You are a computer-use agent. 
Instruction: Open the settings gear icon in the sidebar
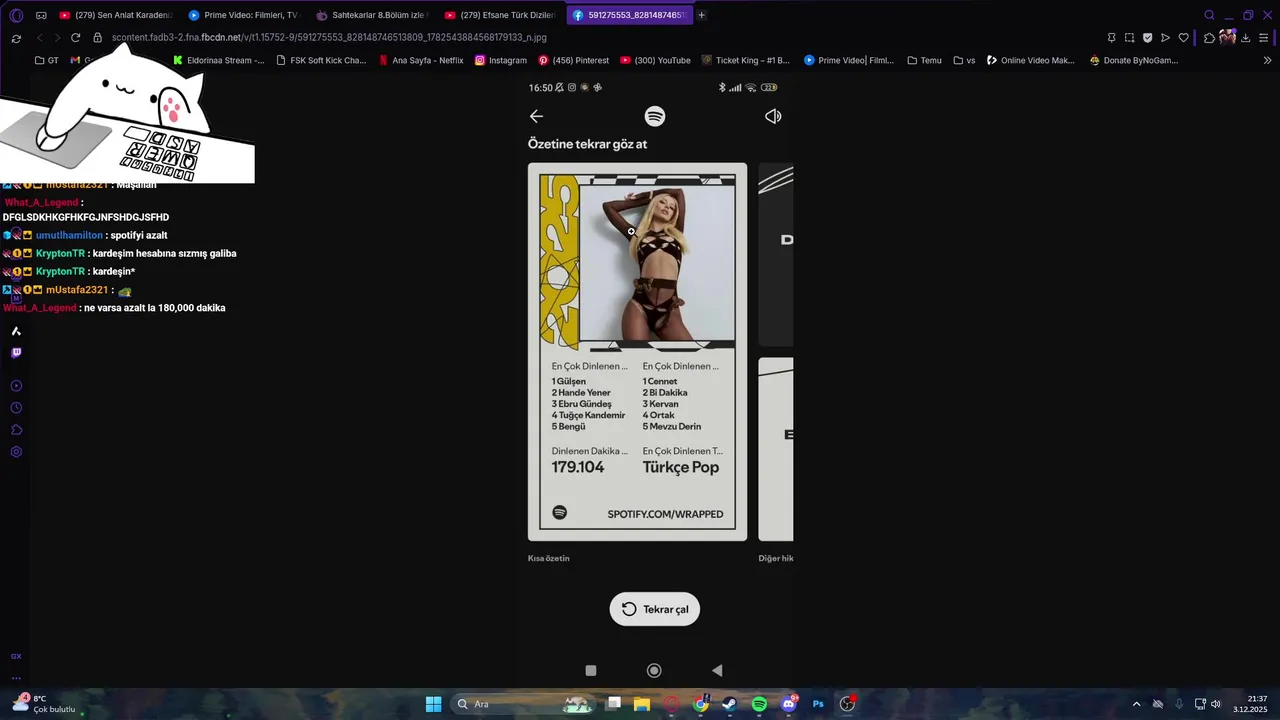point(16,452)
